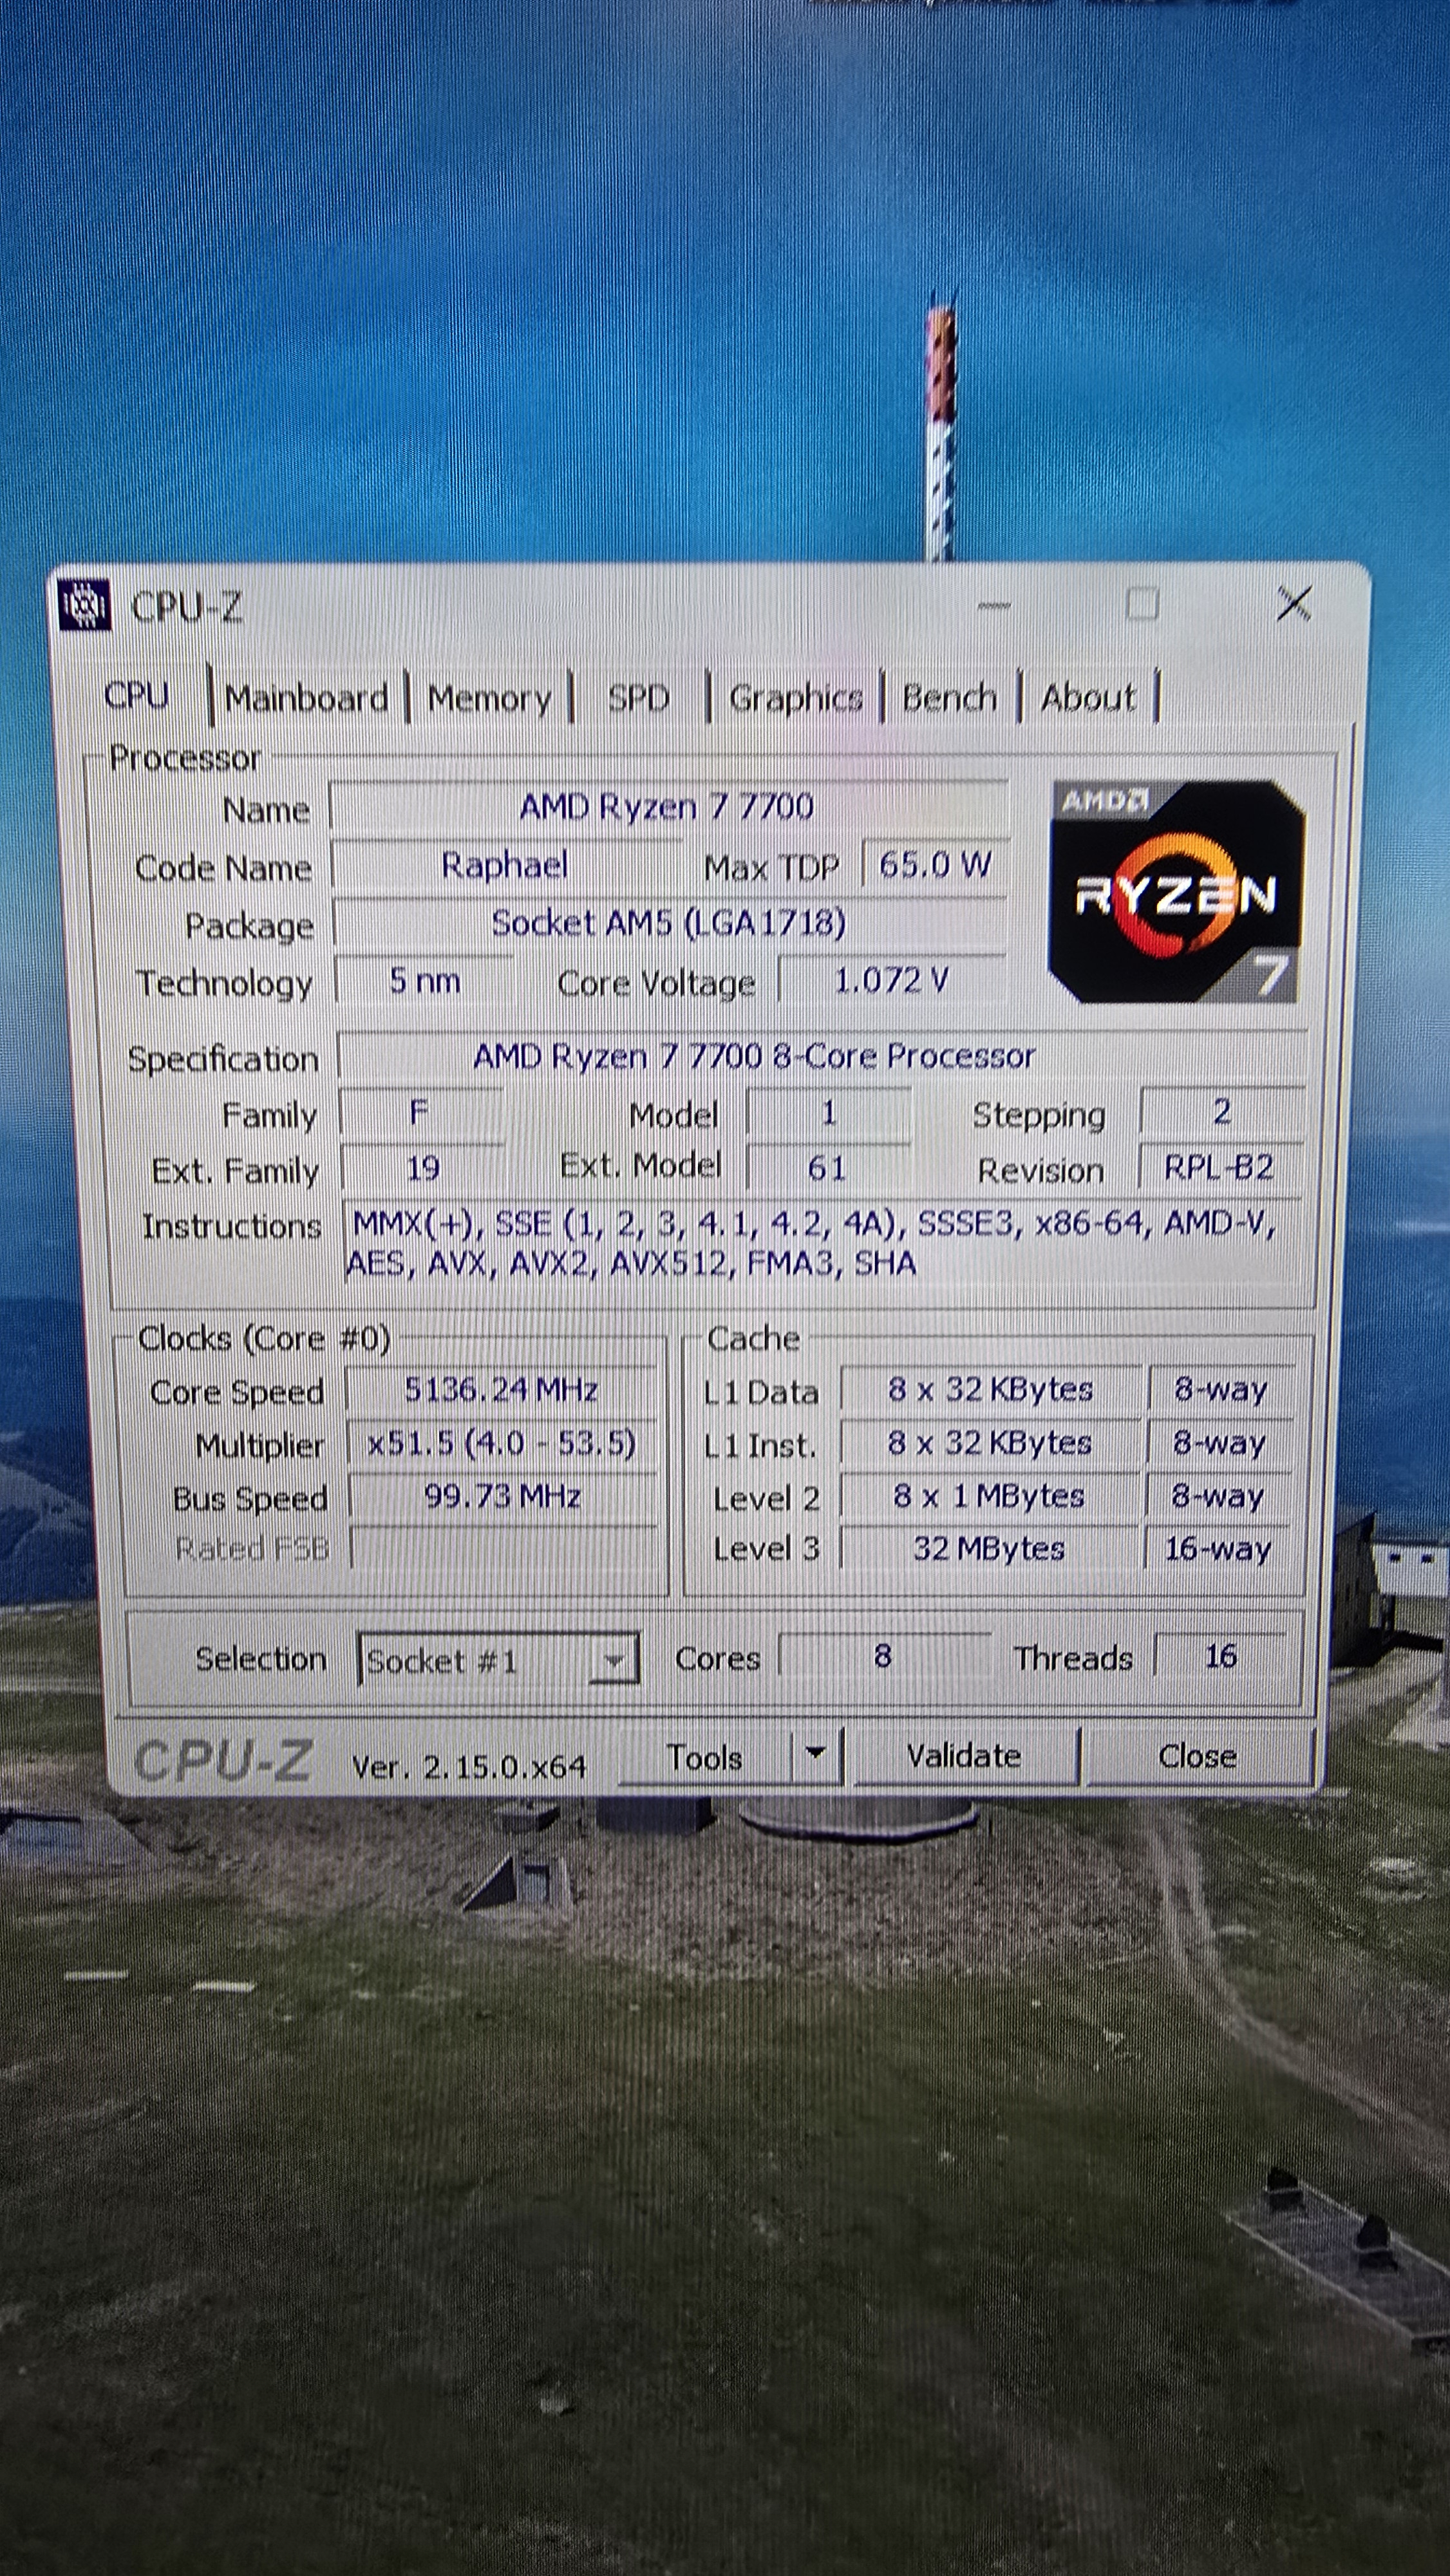Expand the Socket #1 selection combo box
The image size is (1450, 2576).
(x=498, y=1660)
